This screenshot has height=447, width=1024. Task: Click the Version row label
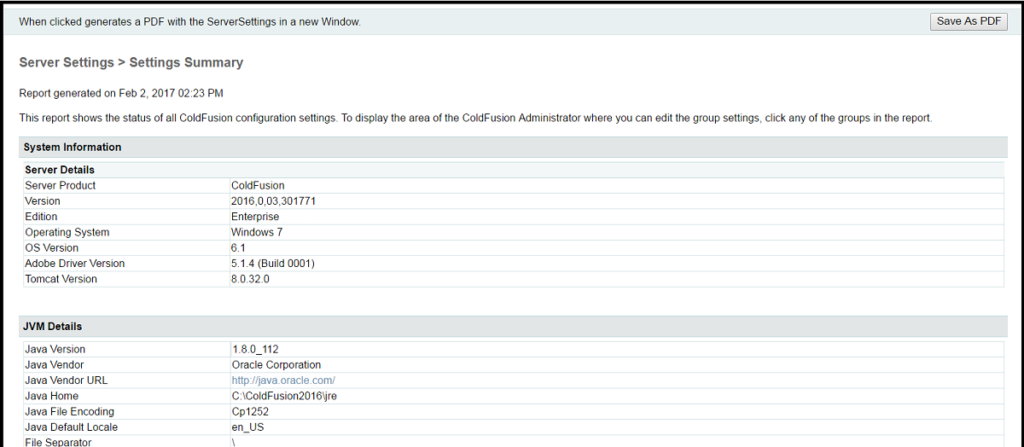[x=42, y=201]
